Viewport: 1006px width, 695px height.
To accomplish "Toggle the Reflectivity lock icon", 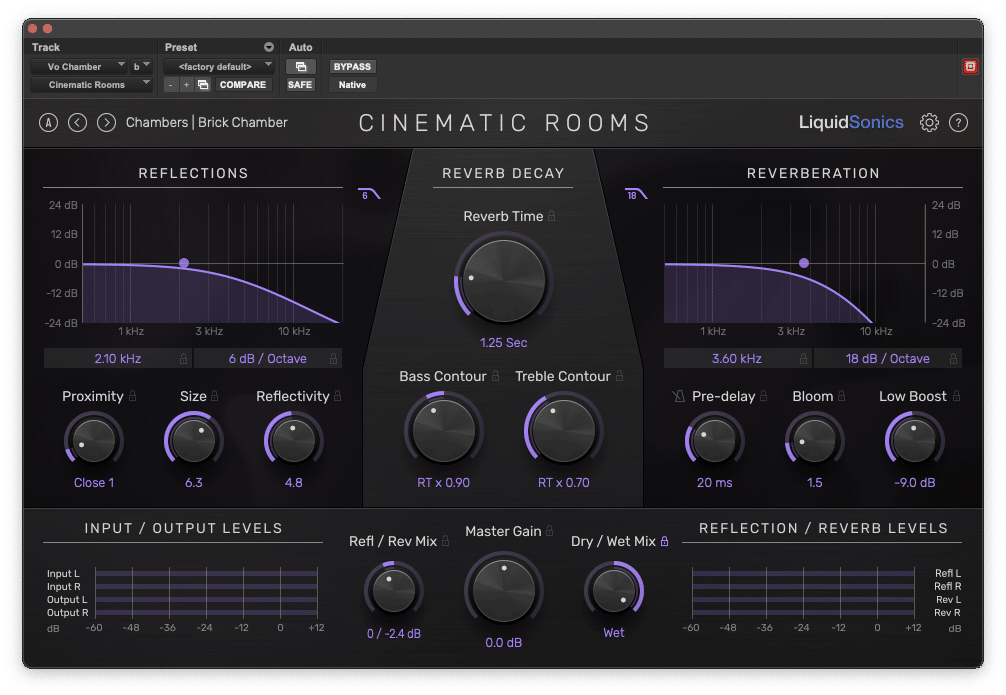I will click(x=337, y=395).
